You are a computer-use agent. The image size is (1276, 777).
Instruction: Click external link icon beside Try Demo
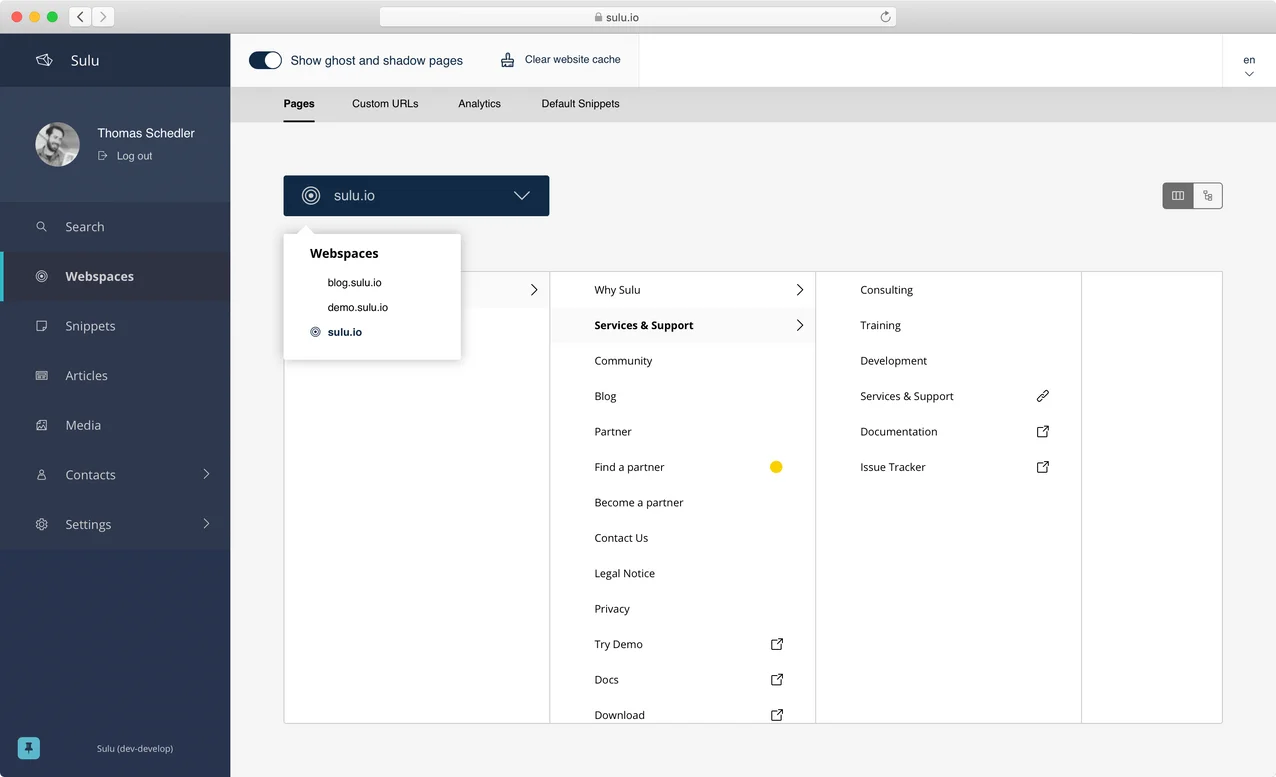pos(777,644)
